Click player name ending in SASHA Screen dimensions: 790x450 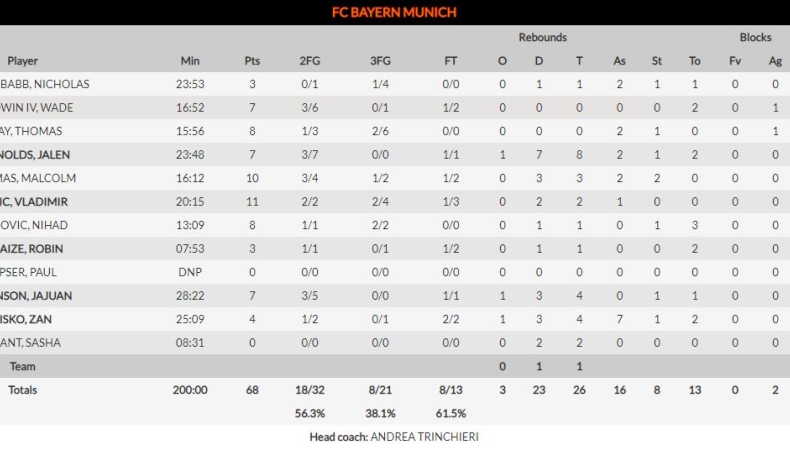pos(31,343)
